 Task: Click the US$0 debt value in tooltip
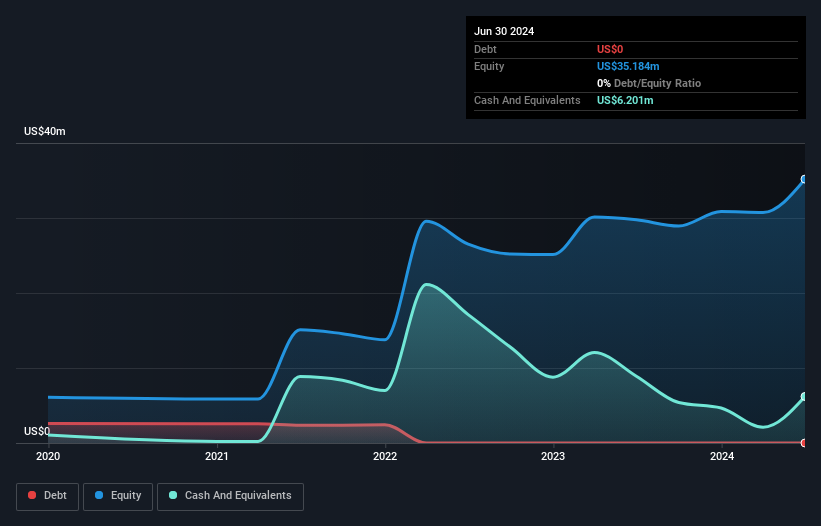click(610, 49)
